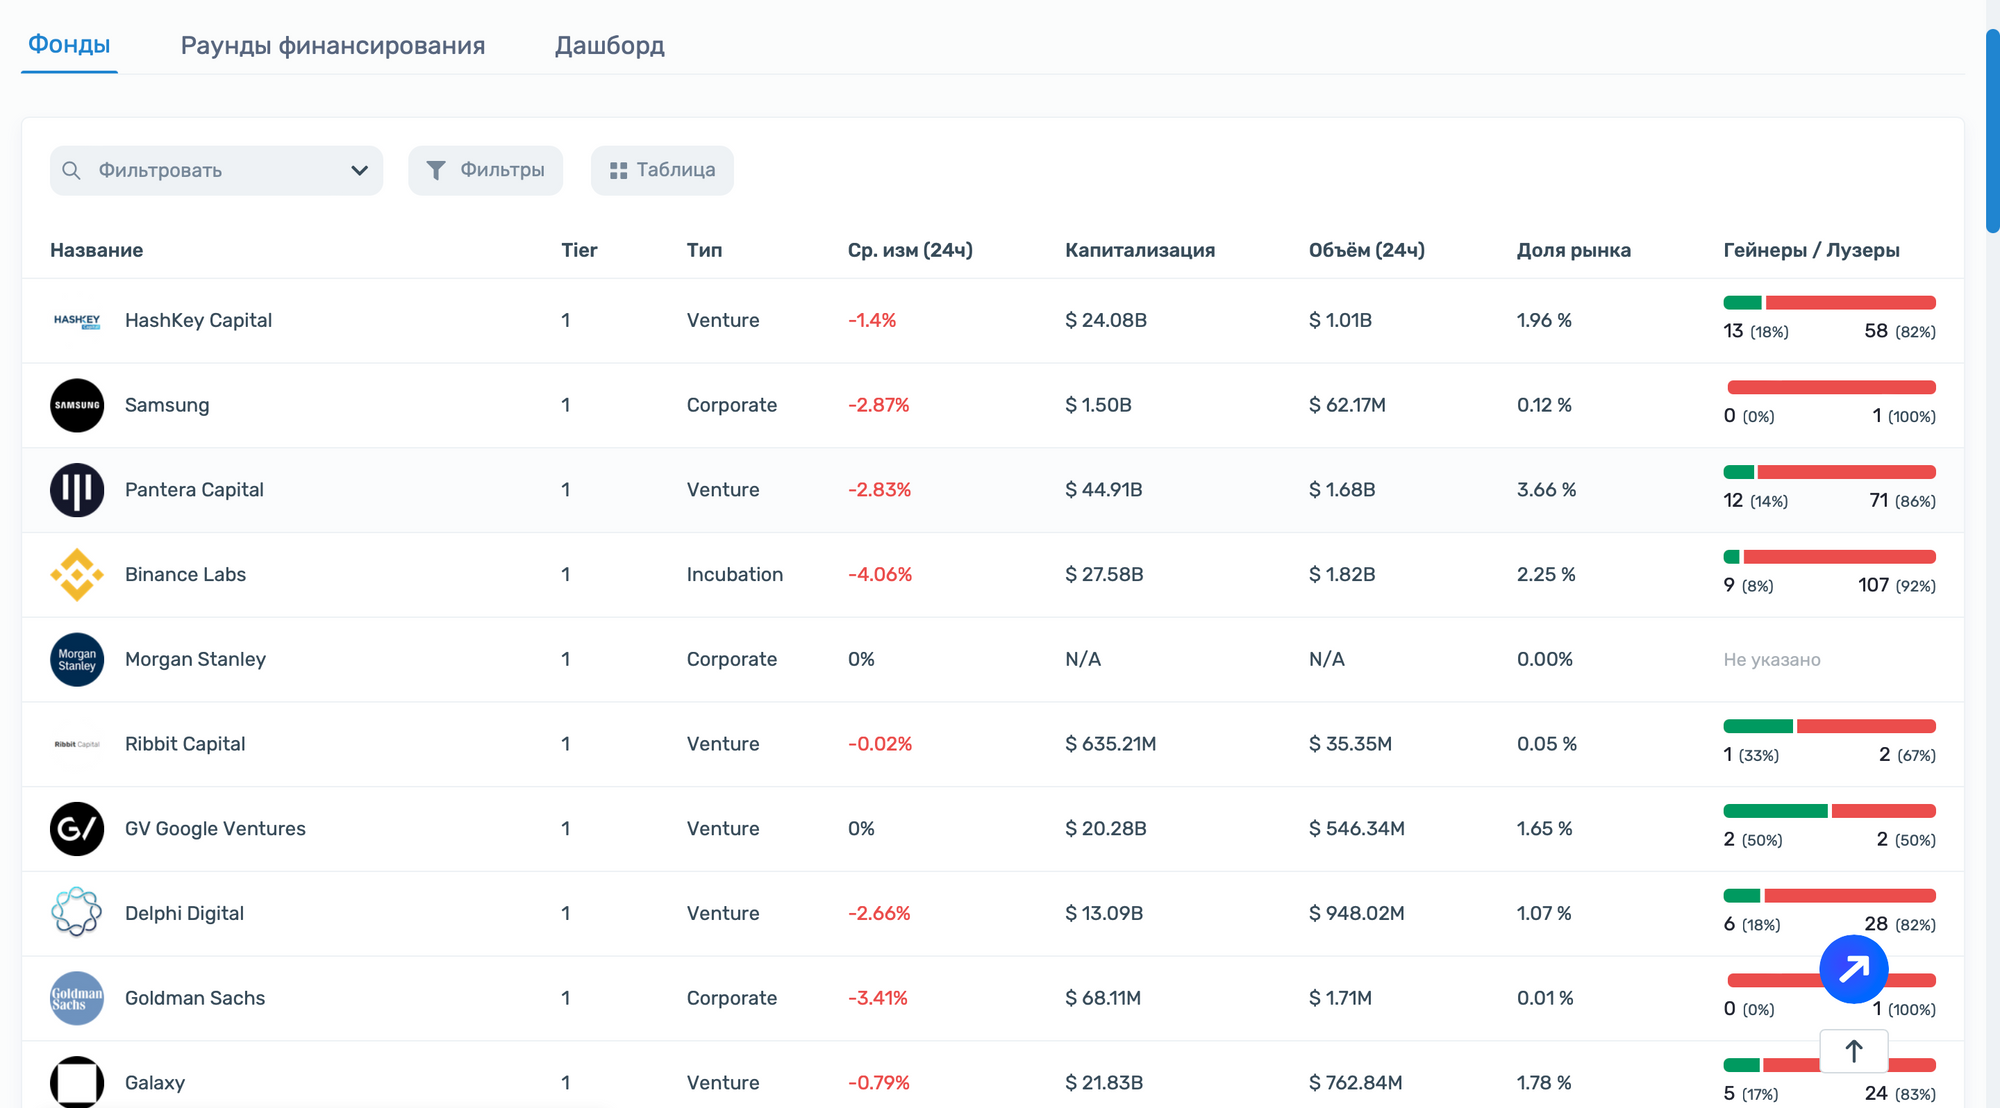Click Galaxy volume $ 762.84M

(x=1356, y=1083)
